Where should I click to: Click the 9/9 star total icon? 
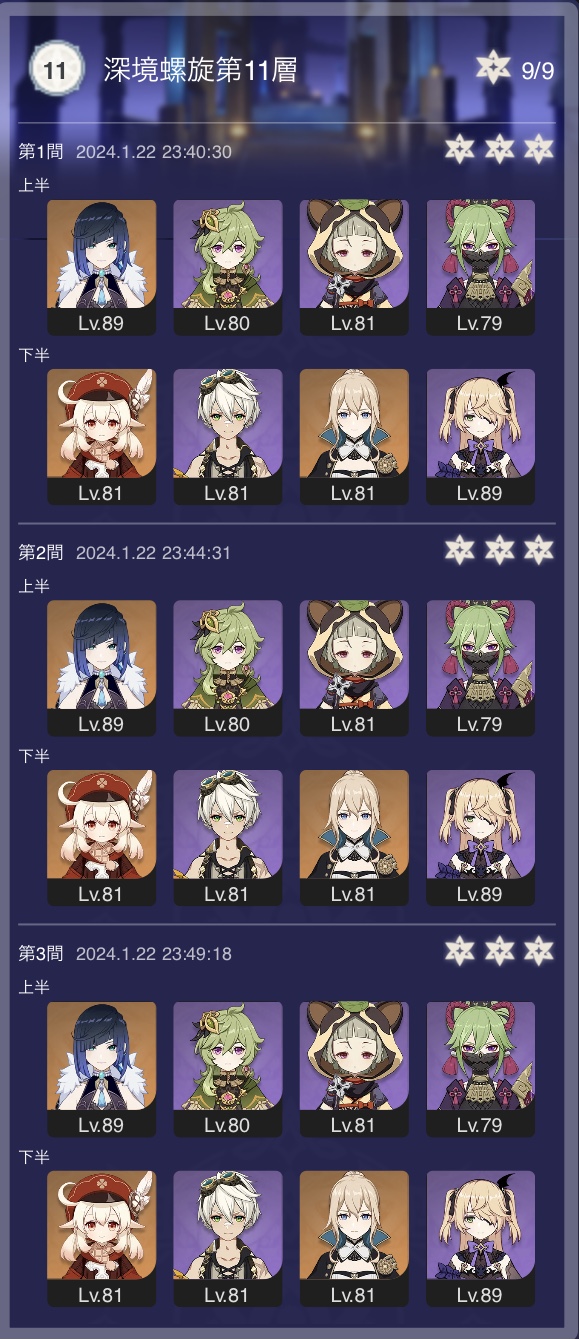(x=493, y=69)
